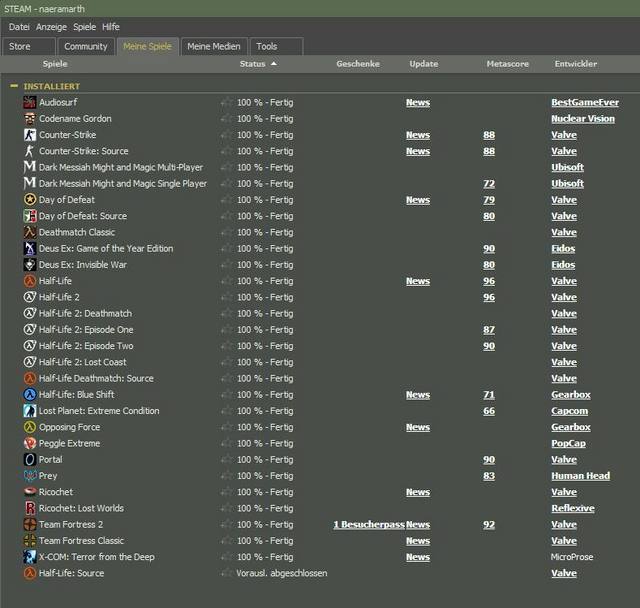Toggle favorite star for Deus Ex: Invisible War
Viewport: 640px width, 608px height.
click(x=227, y=265)
